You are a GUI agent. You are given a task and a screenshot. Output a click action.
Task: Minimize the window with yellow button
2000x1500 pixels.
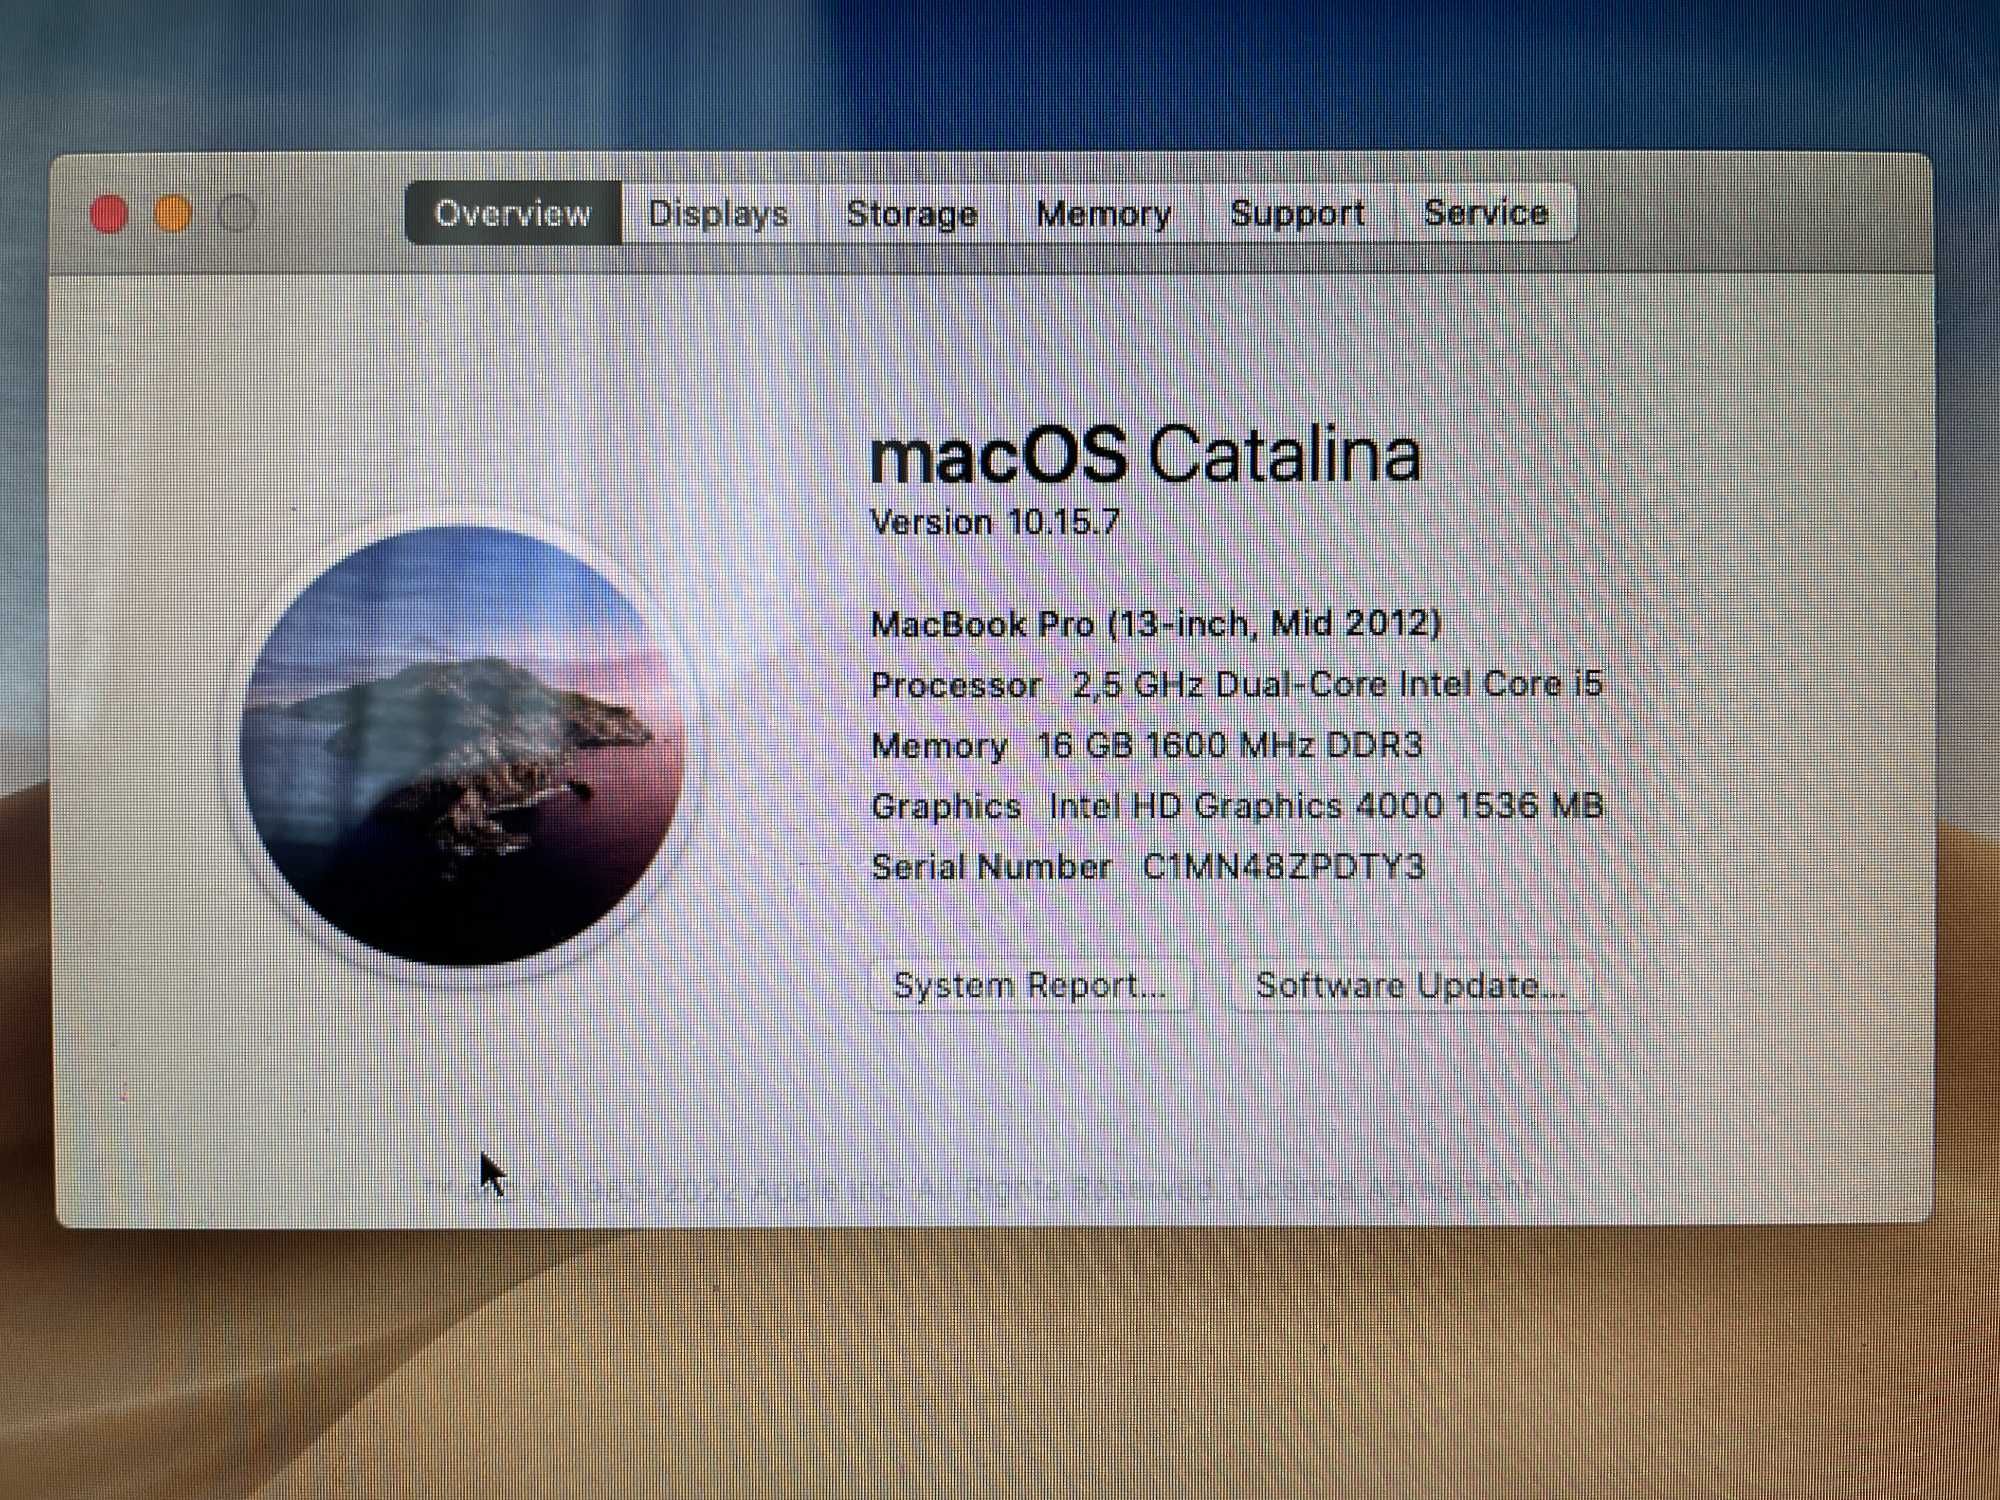point(173,214)
